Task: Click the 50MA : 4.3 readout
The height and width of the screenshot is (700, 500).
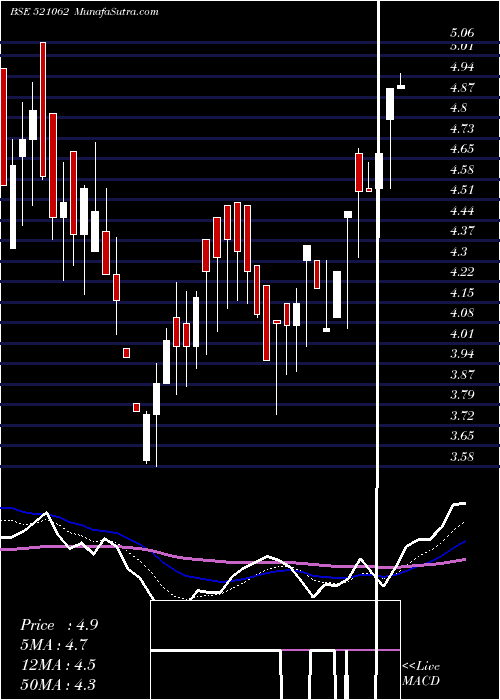Action: click(58, 685)
